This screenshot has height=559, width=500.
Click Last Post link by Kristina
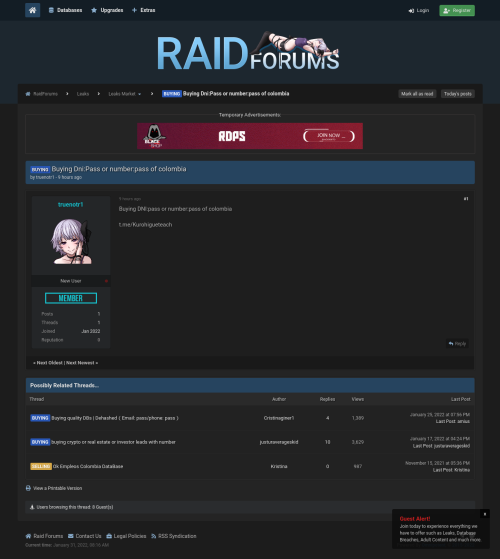[x=443, y=470]
